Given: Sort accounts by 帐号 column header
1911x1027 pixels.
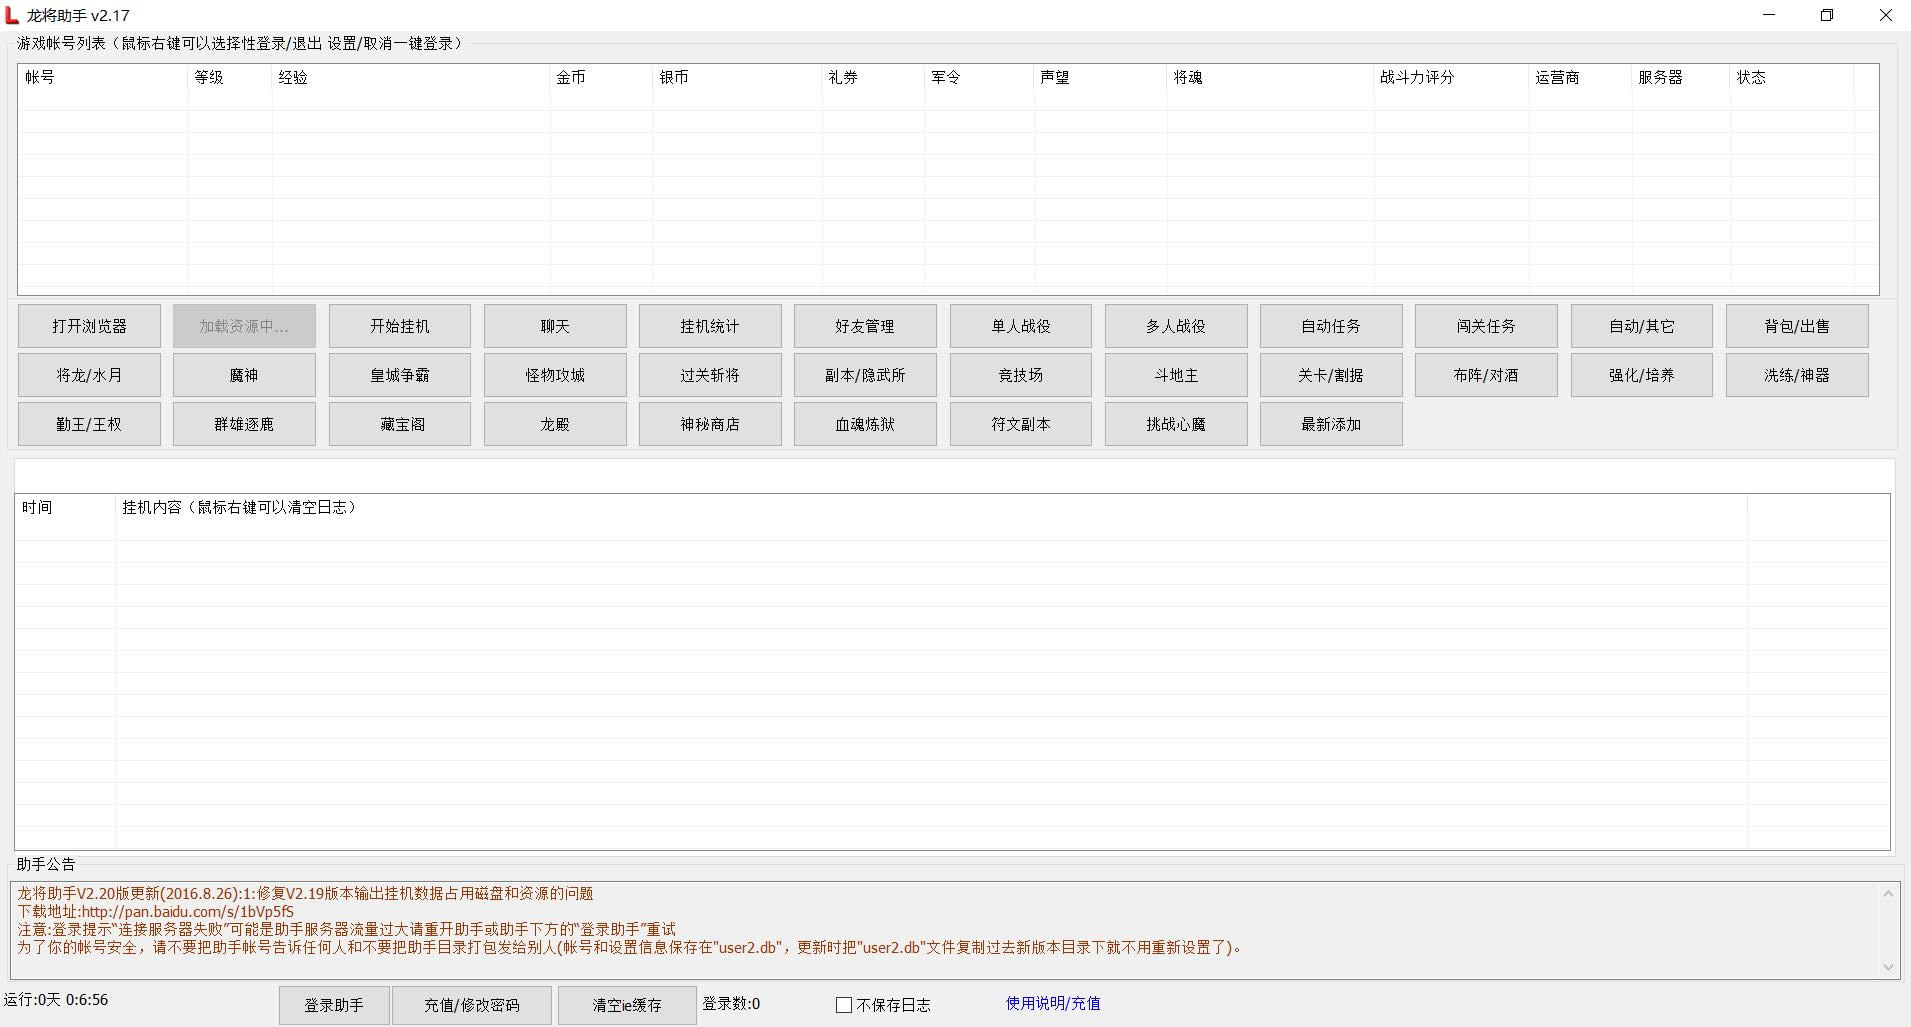Looking at the screenshot, I should 103,77.
